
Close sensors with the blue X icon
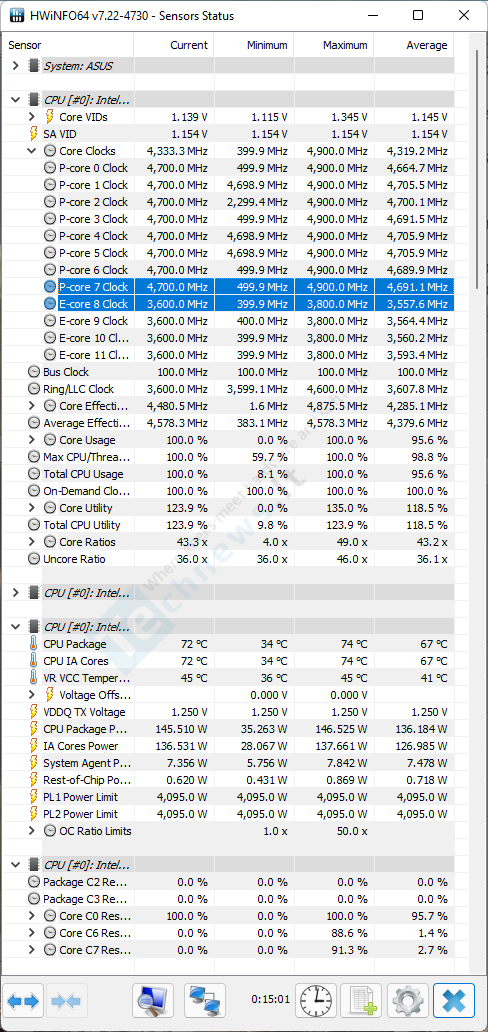click(x=454, y=1001)
